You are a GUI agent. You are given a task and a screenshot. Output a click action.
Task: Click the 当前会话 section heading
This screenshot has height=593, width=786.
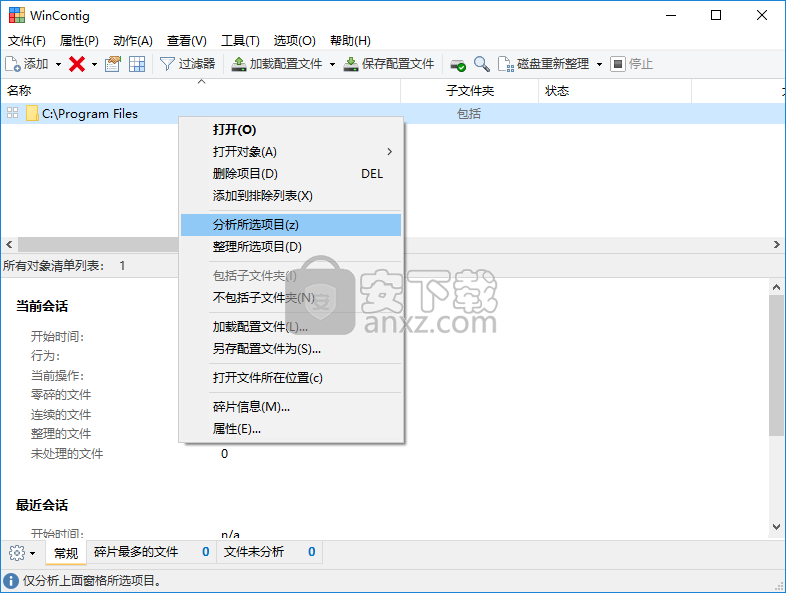click(42, 306)
